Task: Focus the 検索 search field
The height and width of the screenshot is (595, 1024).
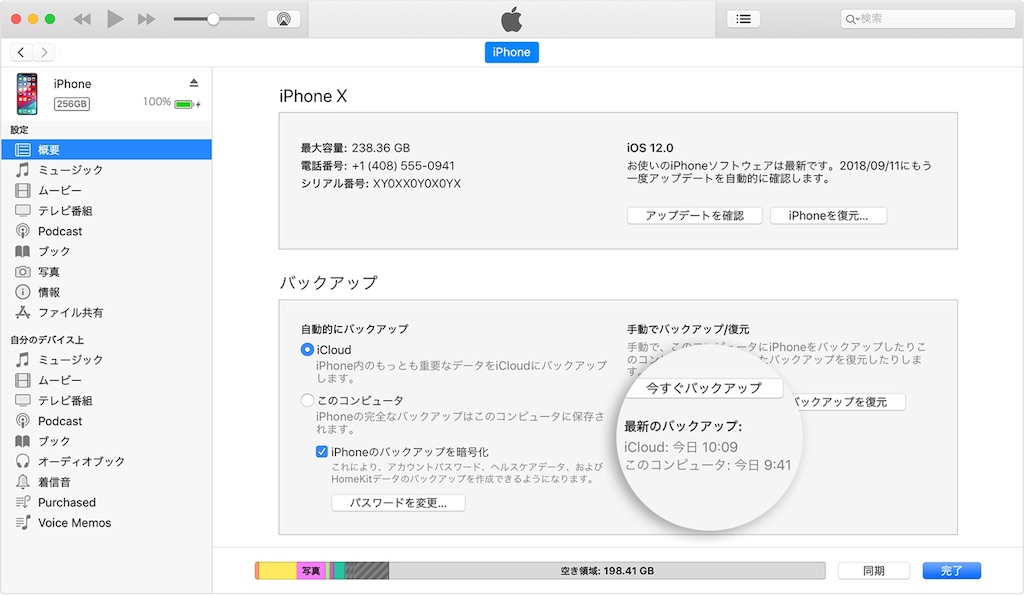Action: [x=927, y=19]
